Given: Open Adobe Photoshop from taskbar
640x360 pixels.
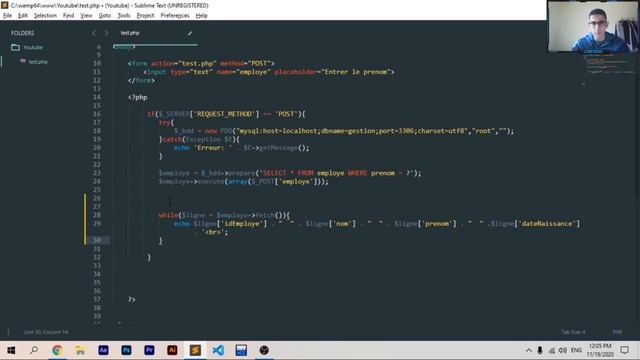Looking at the screenshot, I should (126, 350).
